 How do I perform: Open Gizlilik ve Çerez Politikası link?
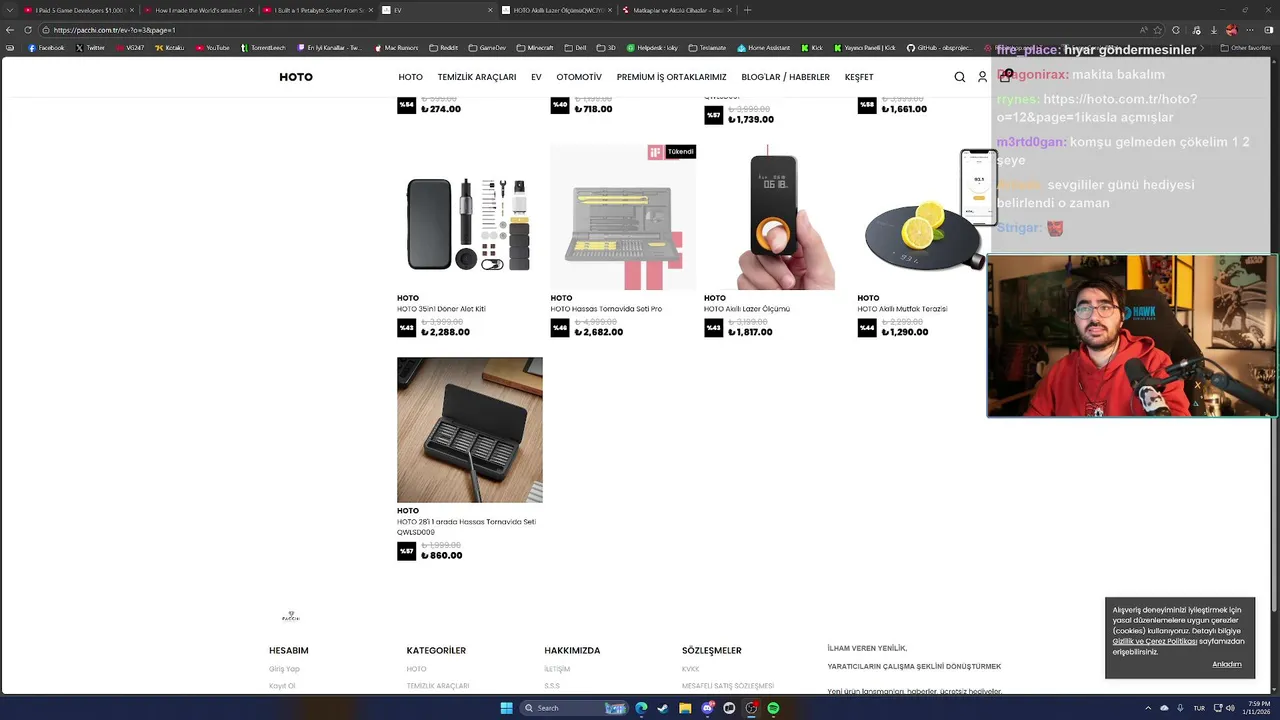point(1155,642)
